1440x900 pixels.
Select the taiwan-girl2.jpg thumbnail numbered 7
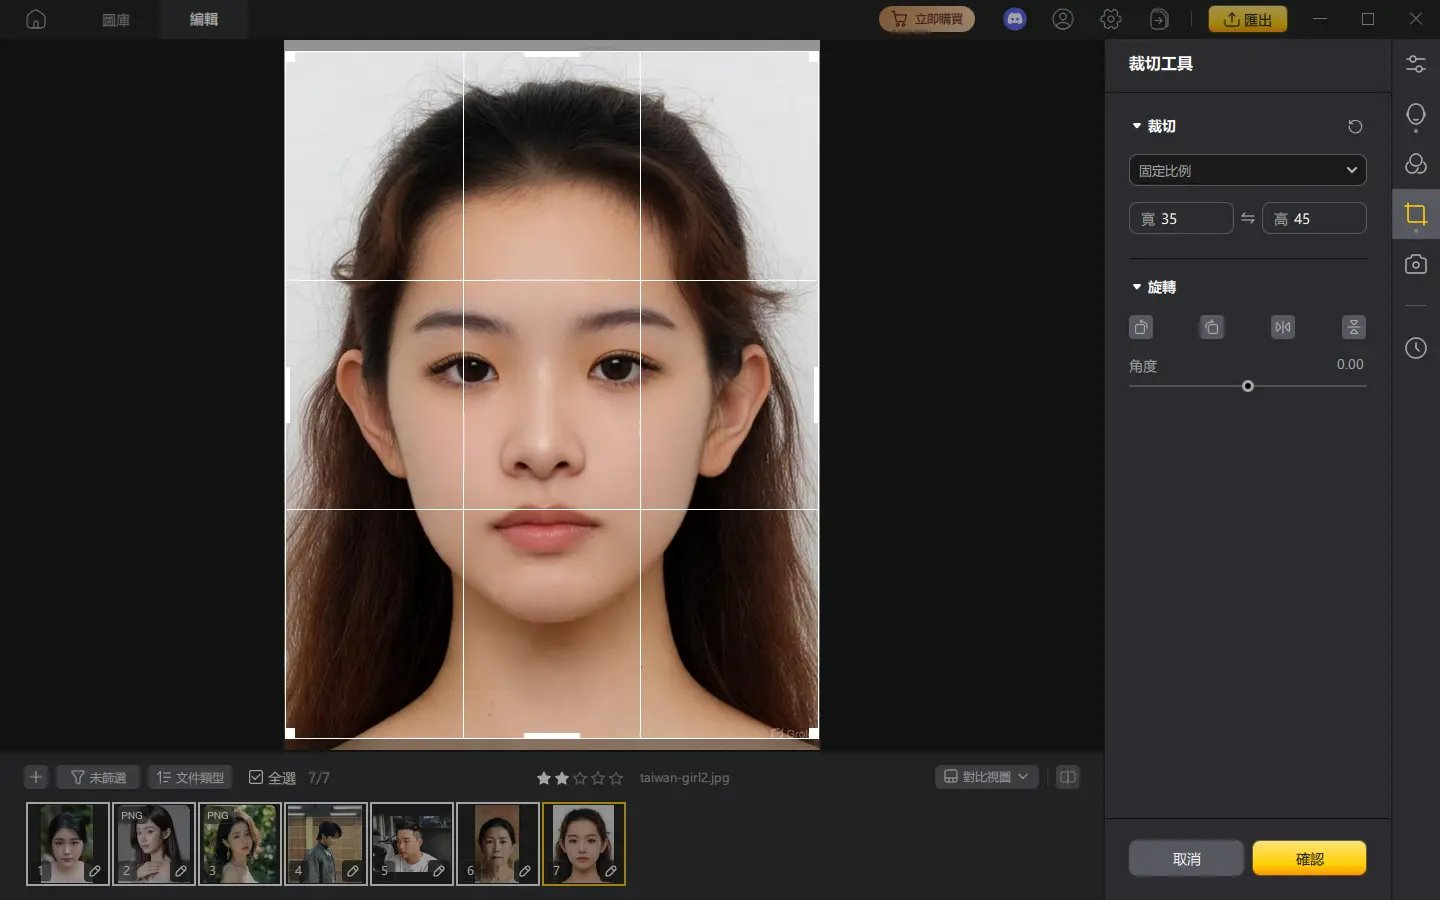click(584, 843)
